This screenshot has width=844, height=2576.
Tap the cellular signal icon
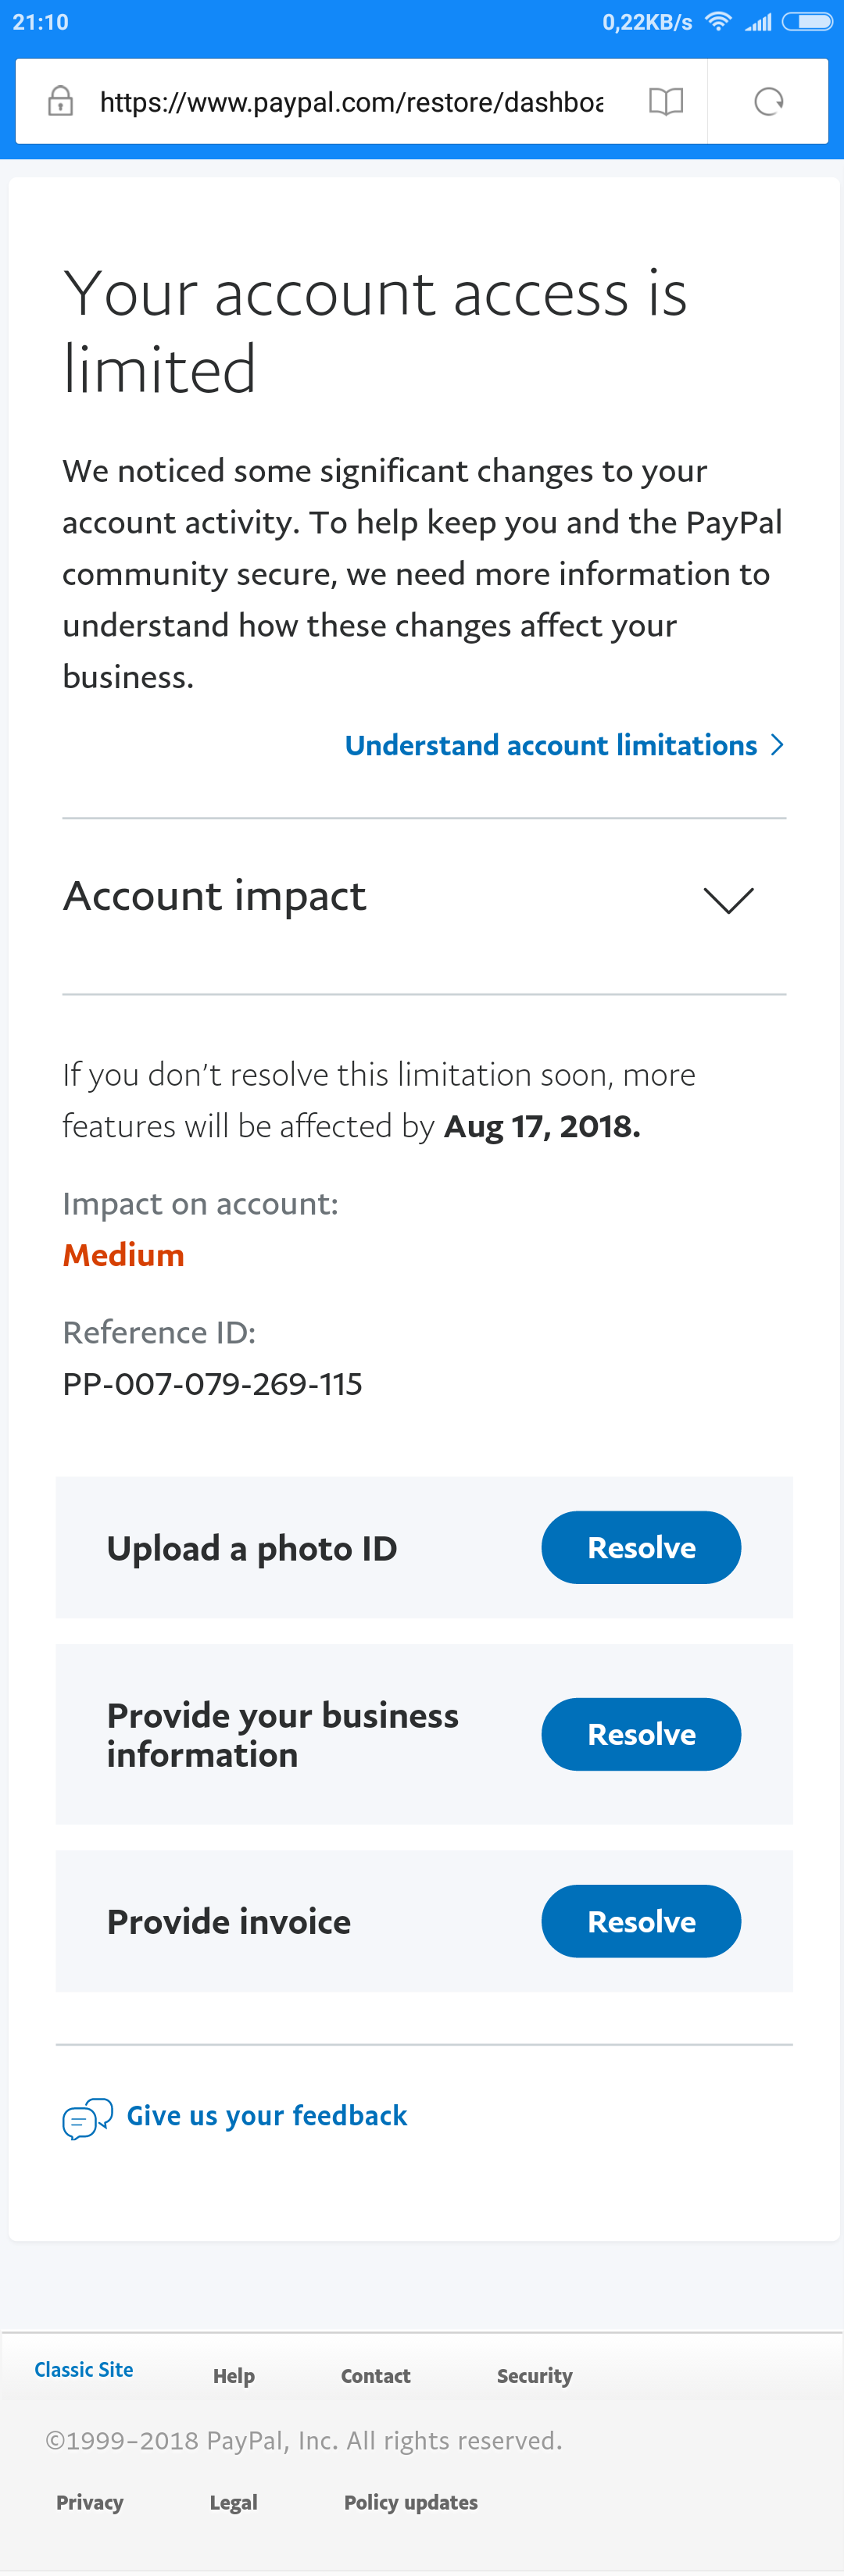[x=759, y=22]
